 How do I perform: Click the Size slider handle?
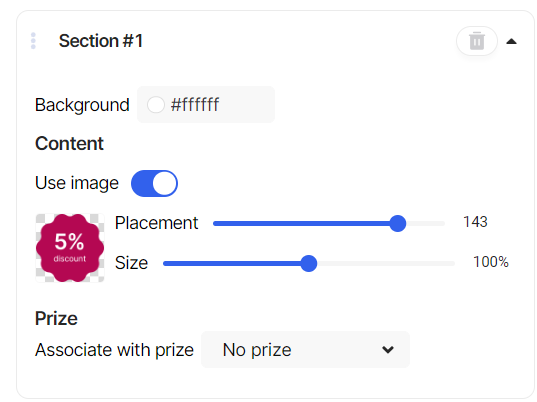click(309, 263)
